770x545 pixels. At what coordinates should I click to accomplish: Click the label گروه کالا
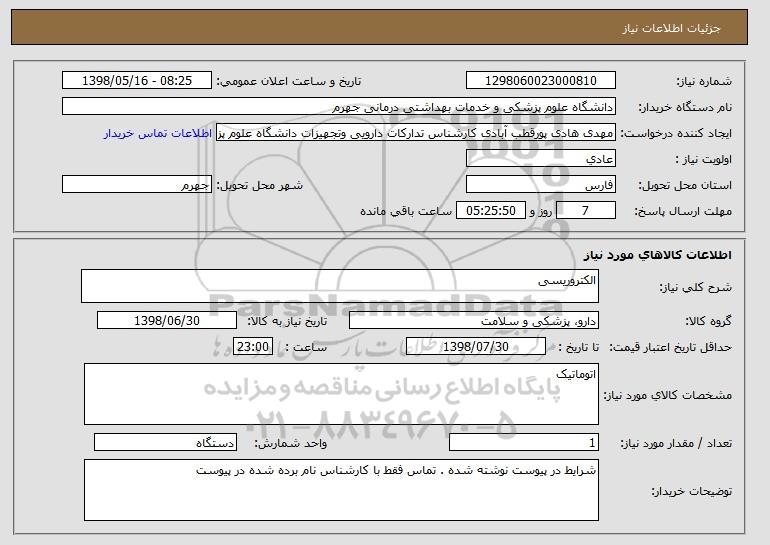tap(708, 321)
